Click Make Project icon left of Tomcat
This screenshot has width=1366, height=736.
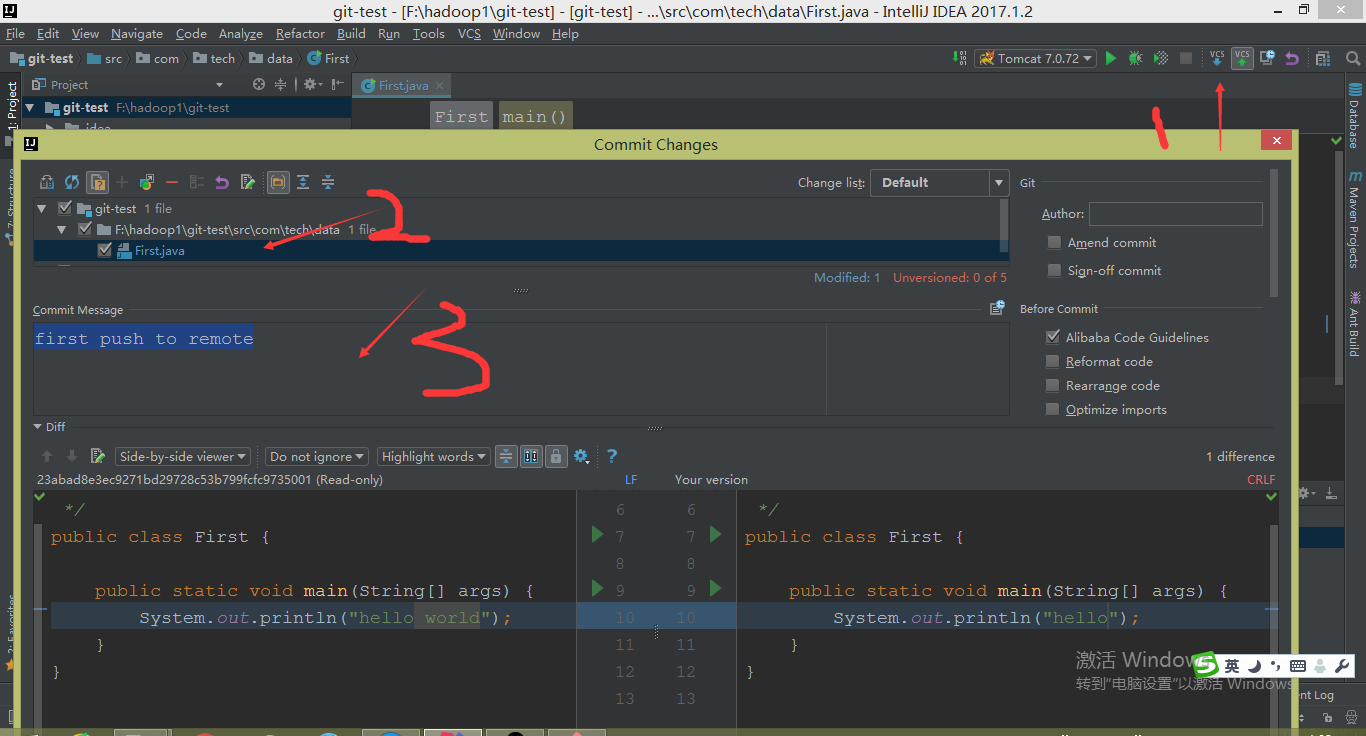coord(961,59)
